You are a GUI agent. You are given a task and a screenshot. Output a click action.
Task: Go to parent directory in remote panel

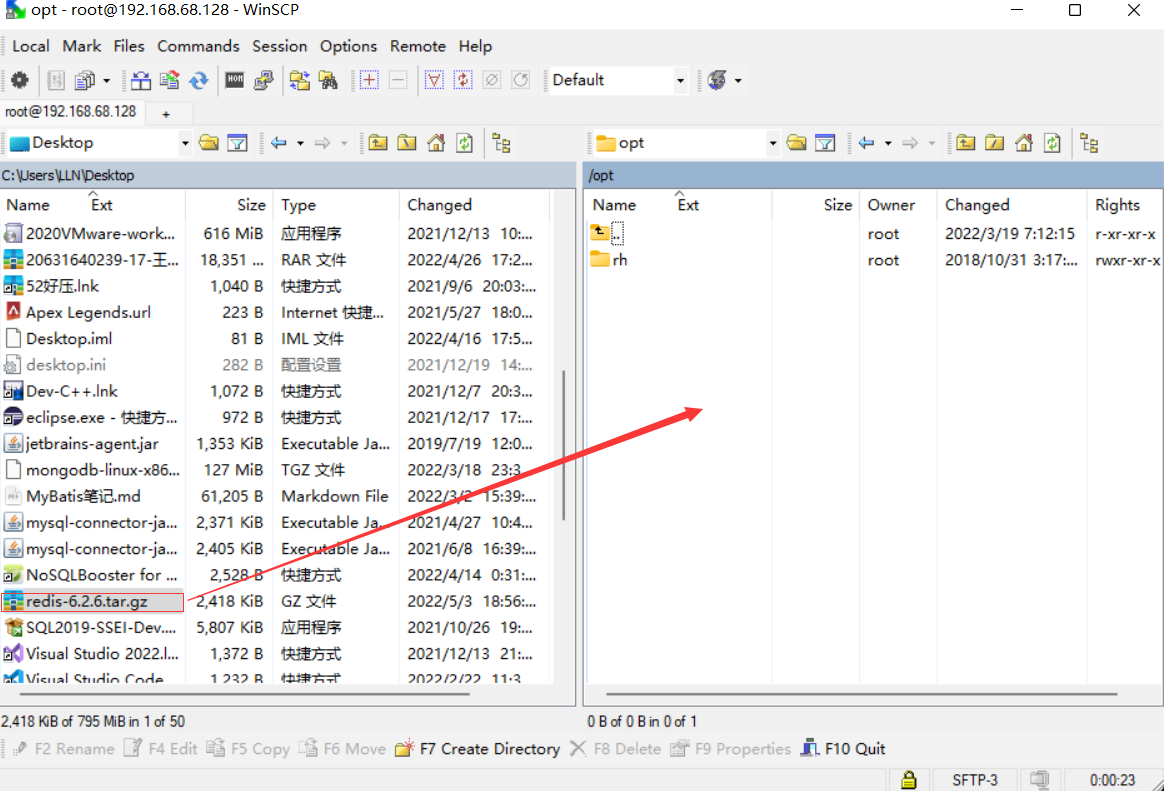tap(965, 142)
